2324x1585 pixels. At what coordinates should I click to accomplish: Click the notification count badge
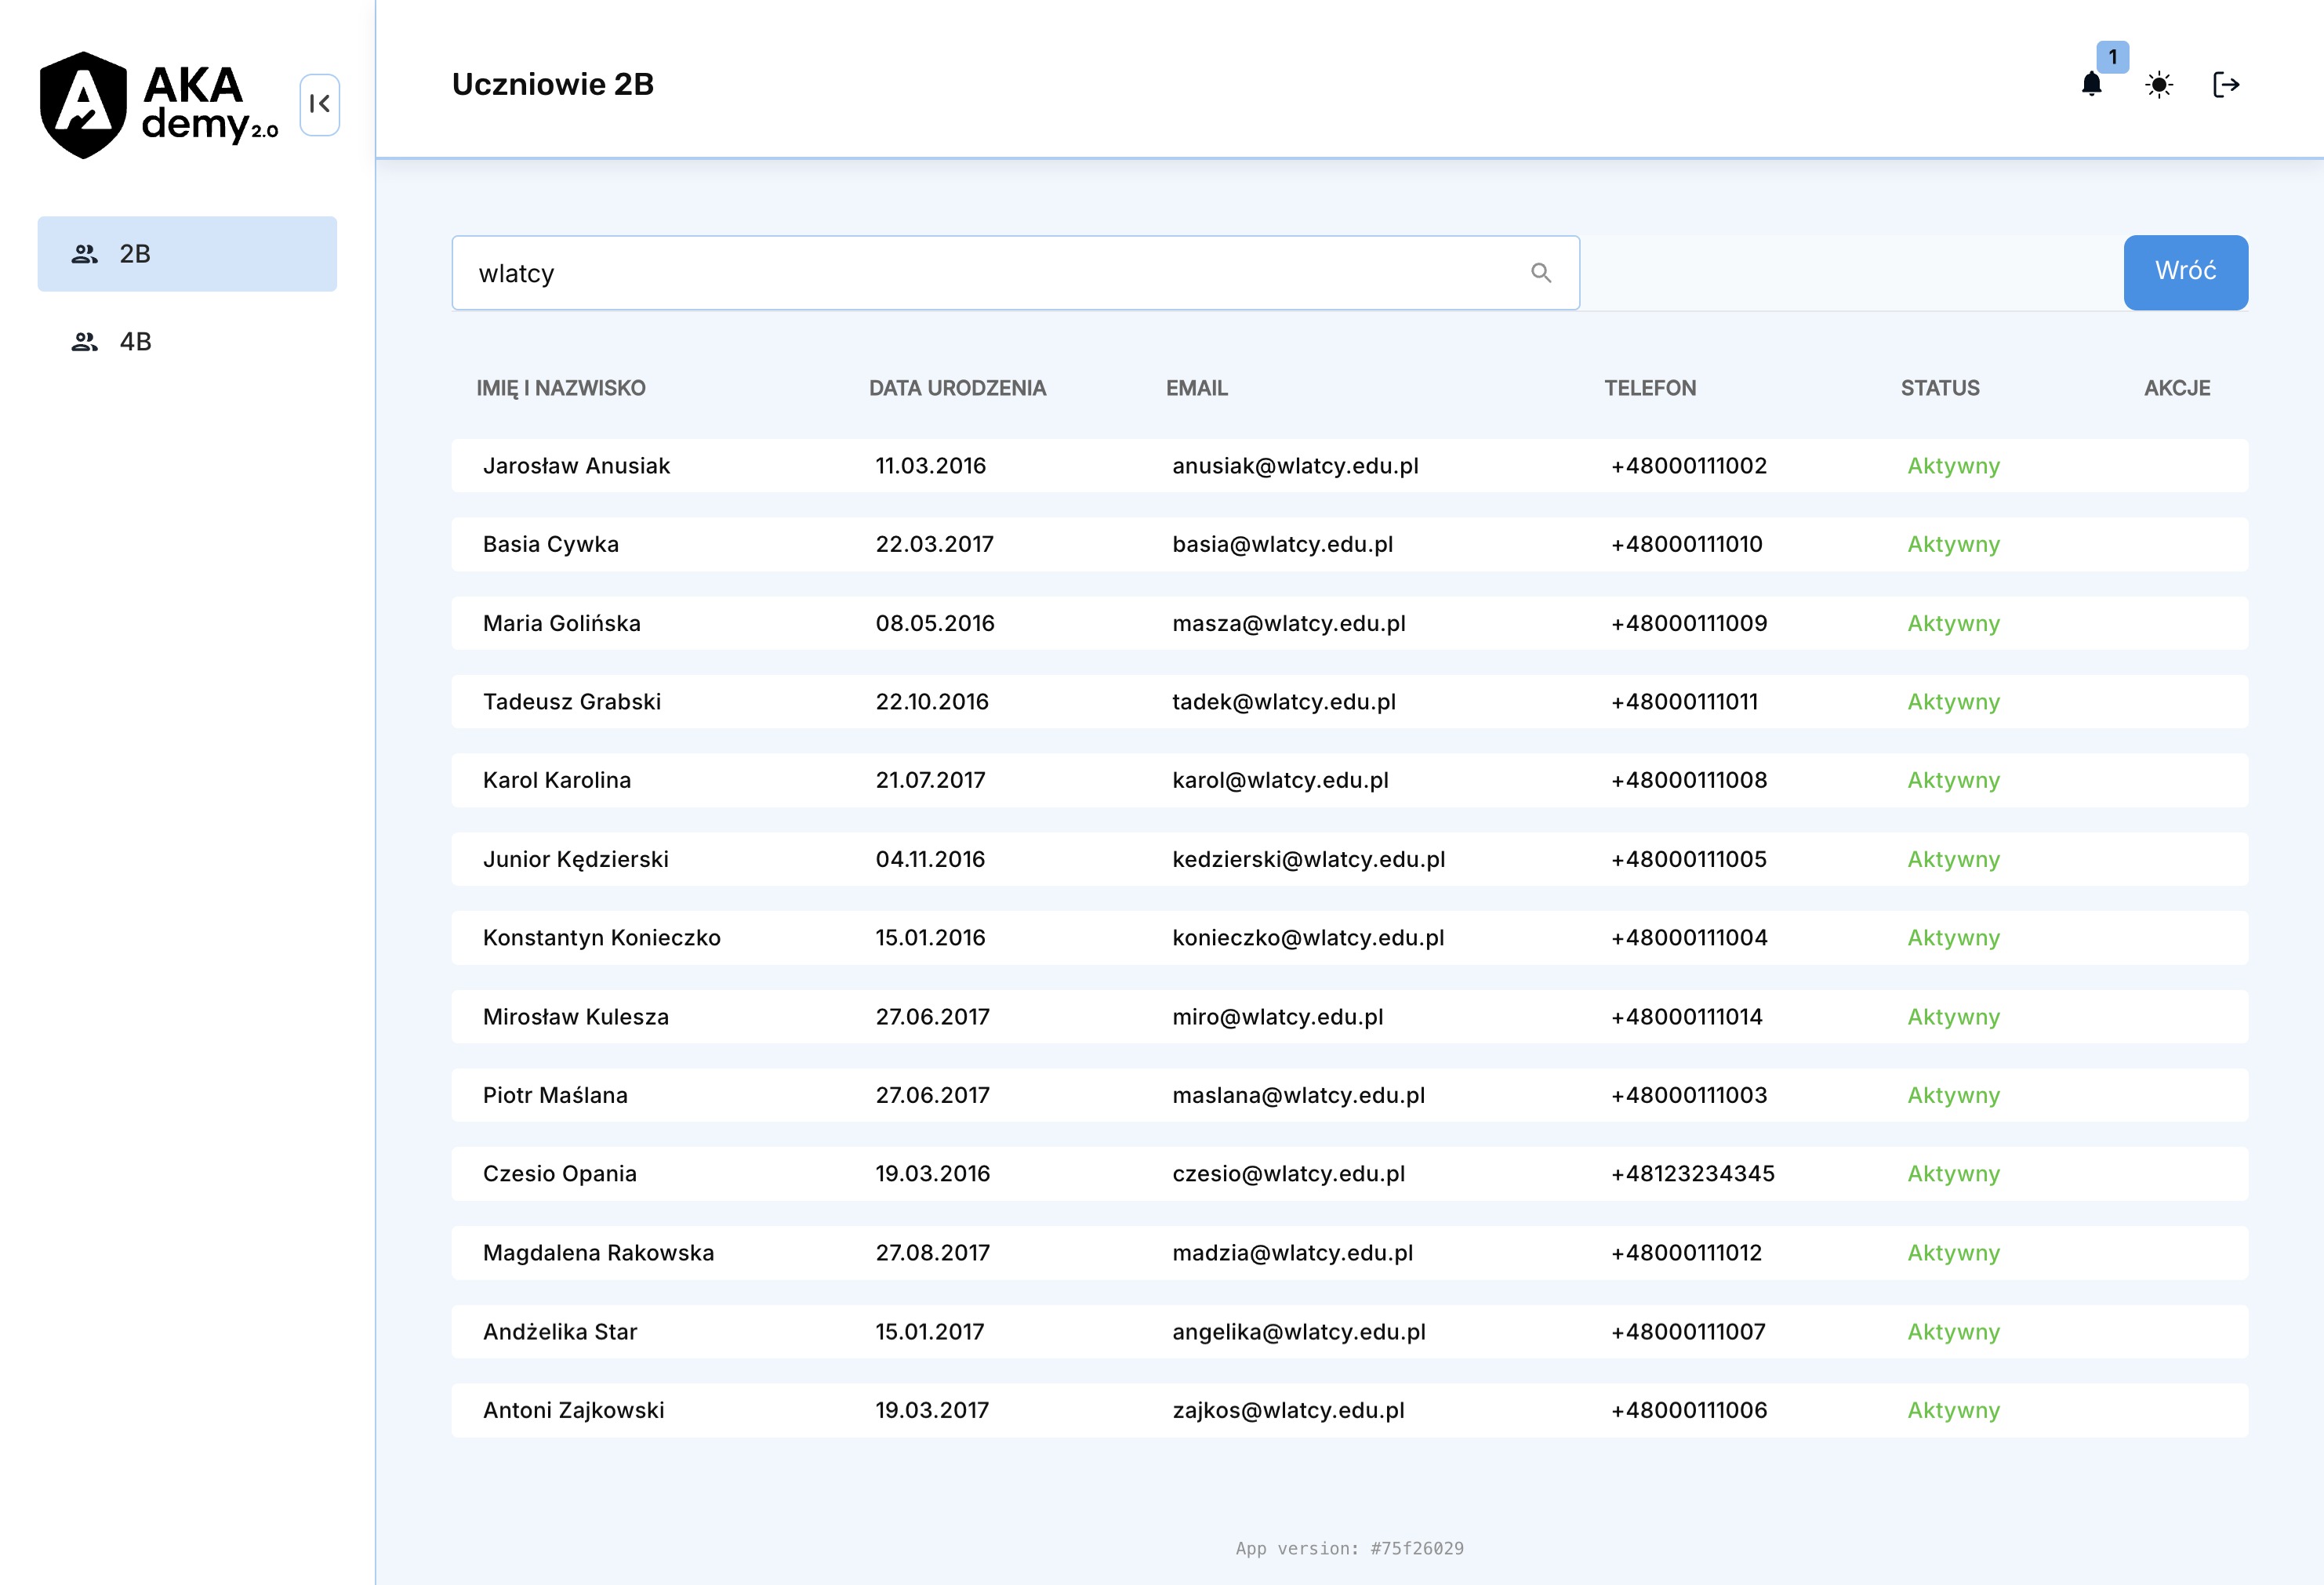point(2112,57)
